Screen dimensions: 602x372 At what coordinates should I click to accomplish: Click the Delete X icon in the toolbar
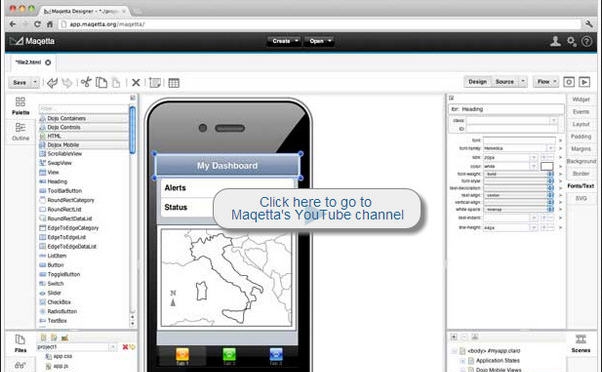[136, 83]
